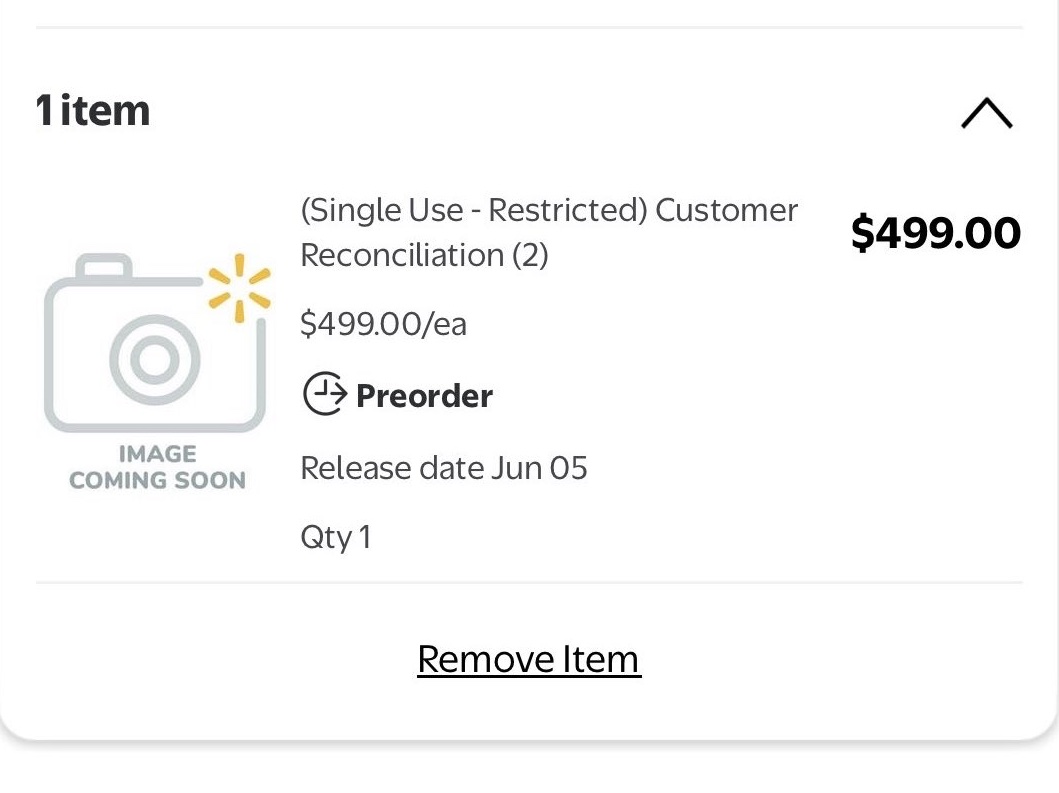This screenshot has height=793, width=1059.
Task: Click the word 'item' in the header
Action: point(105,110)
